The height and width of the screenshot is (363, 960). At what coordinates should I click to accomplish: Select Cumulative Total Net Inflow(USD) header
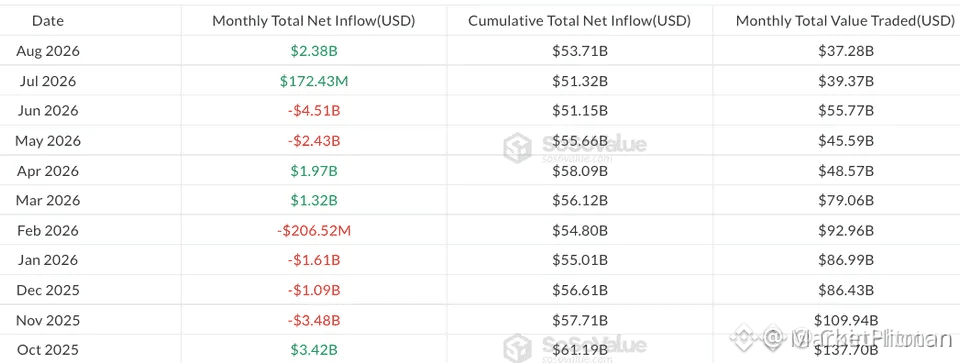click(580, 20)
